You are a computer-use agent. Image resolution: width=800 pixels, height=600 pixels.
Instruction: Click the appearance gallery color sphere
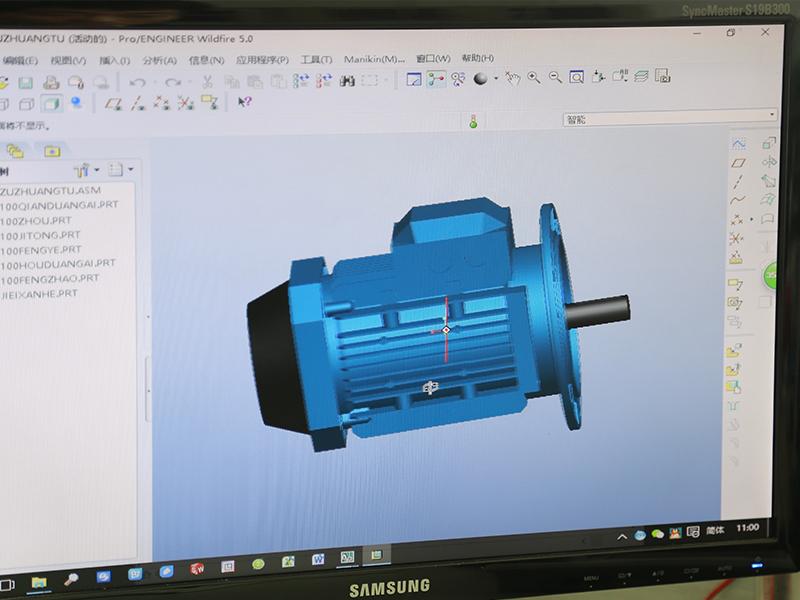tap(480, 79)
